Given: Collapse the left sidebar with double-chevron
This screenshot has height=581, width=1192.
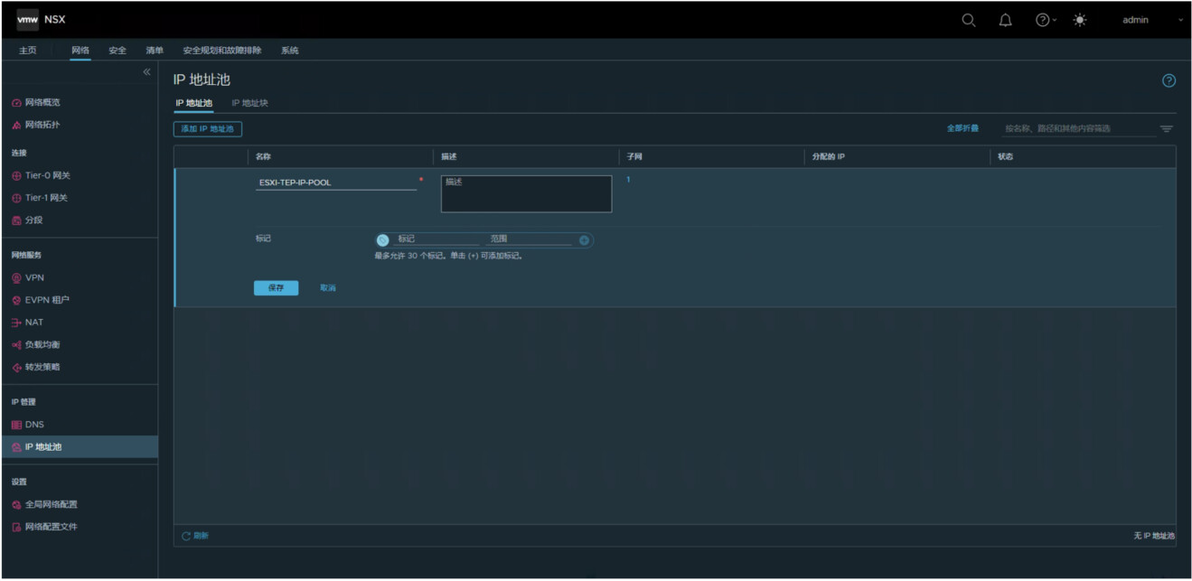Looking at the screenshot, I should tap(147, 71).
